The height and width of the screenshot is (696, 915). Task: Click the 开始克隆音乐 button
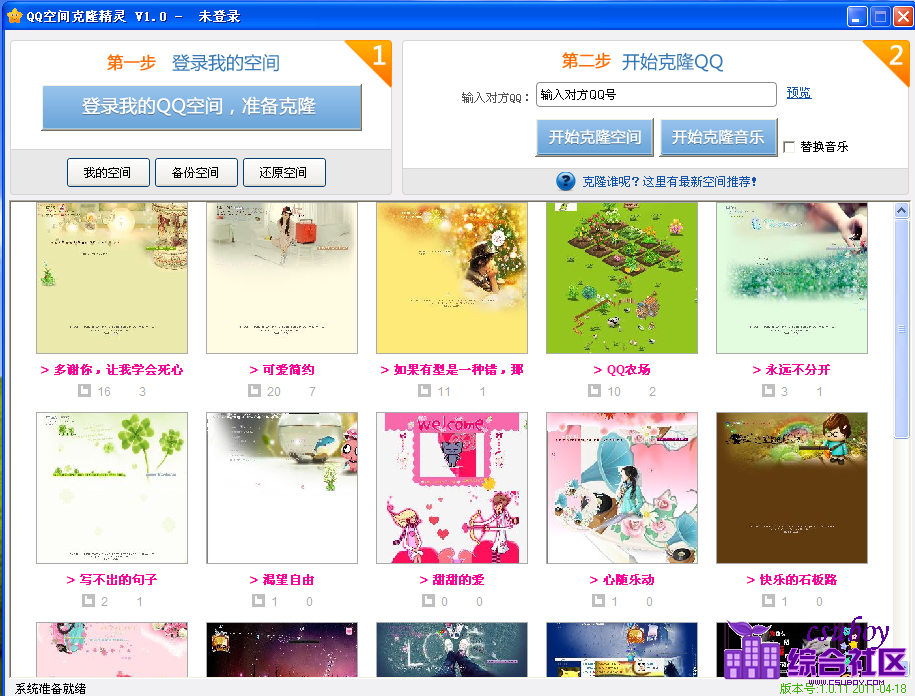pyautogui.click(x=718, y=137)
